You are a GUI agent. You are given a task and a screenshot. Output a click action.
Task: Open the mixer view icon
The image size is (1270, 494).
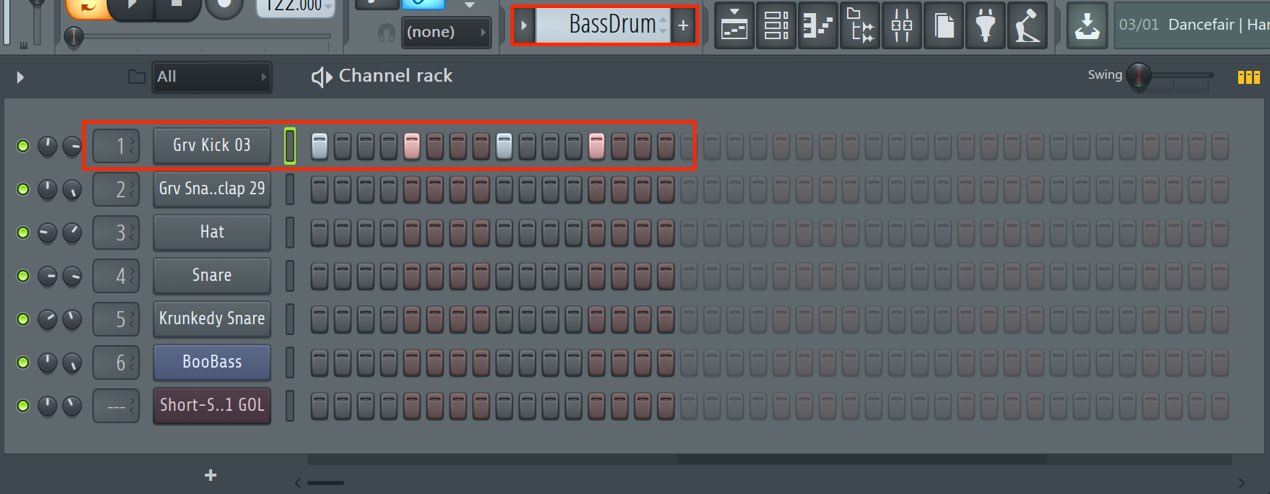click(901, 27)
